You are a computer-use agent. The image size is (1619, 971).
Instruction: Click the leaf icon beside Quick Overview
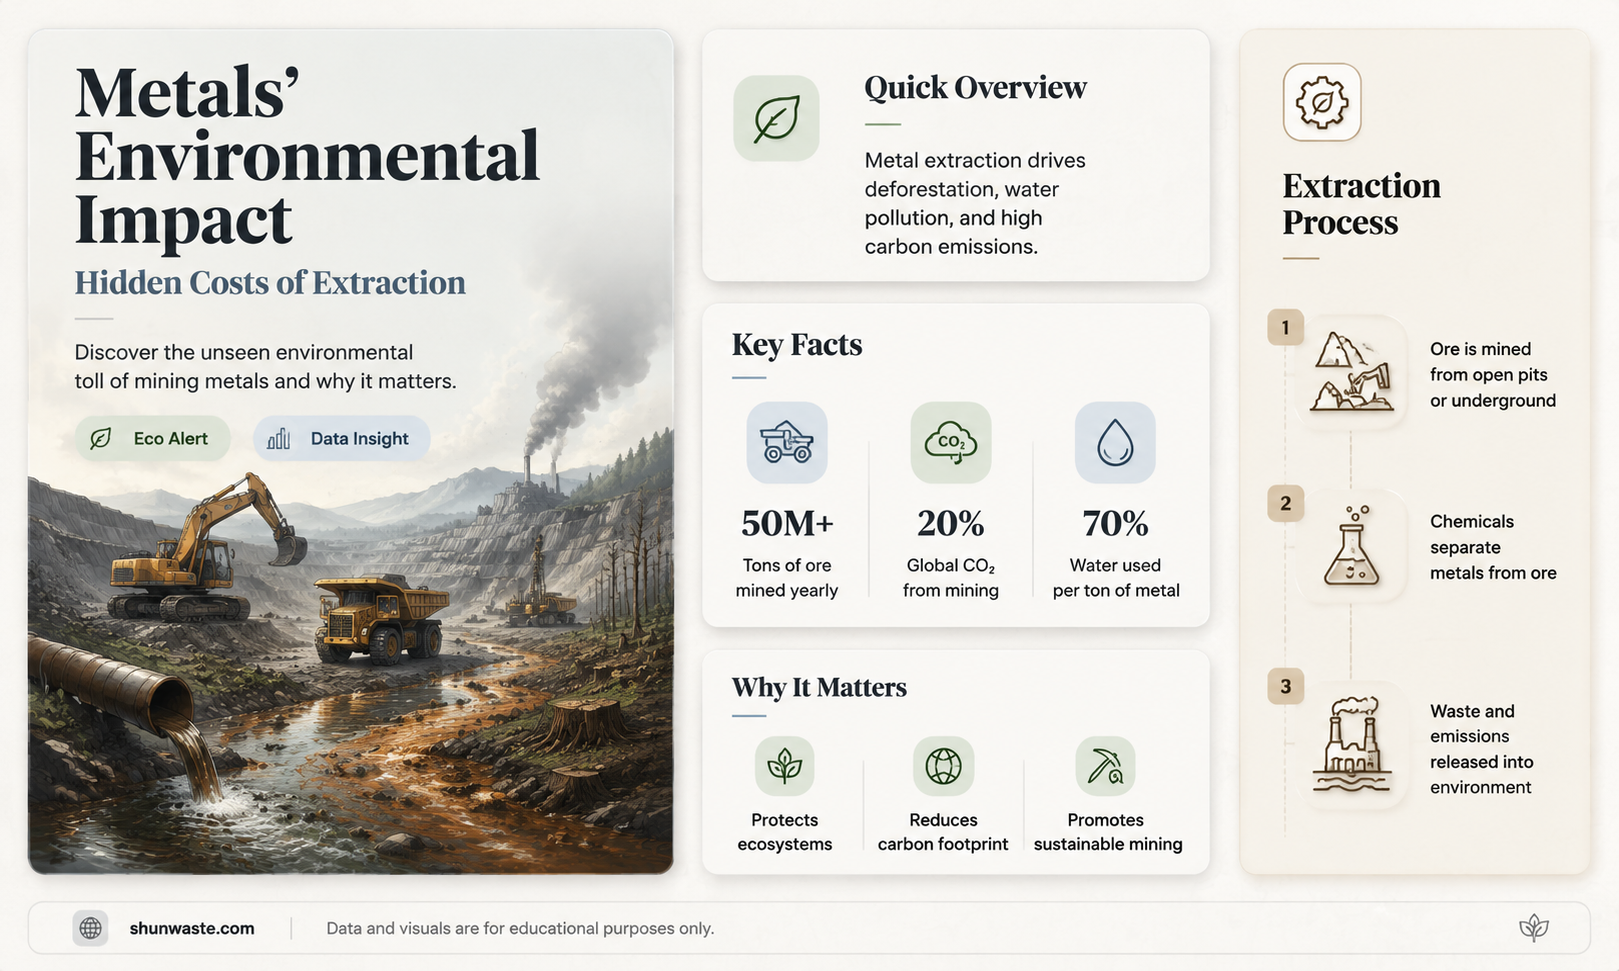tap(776, 119)
